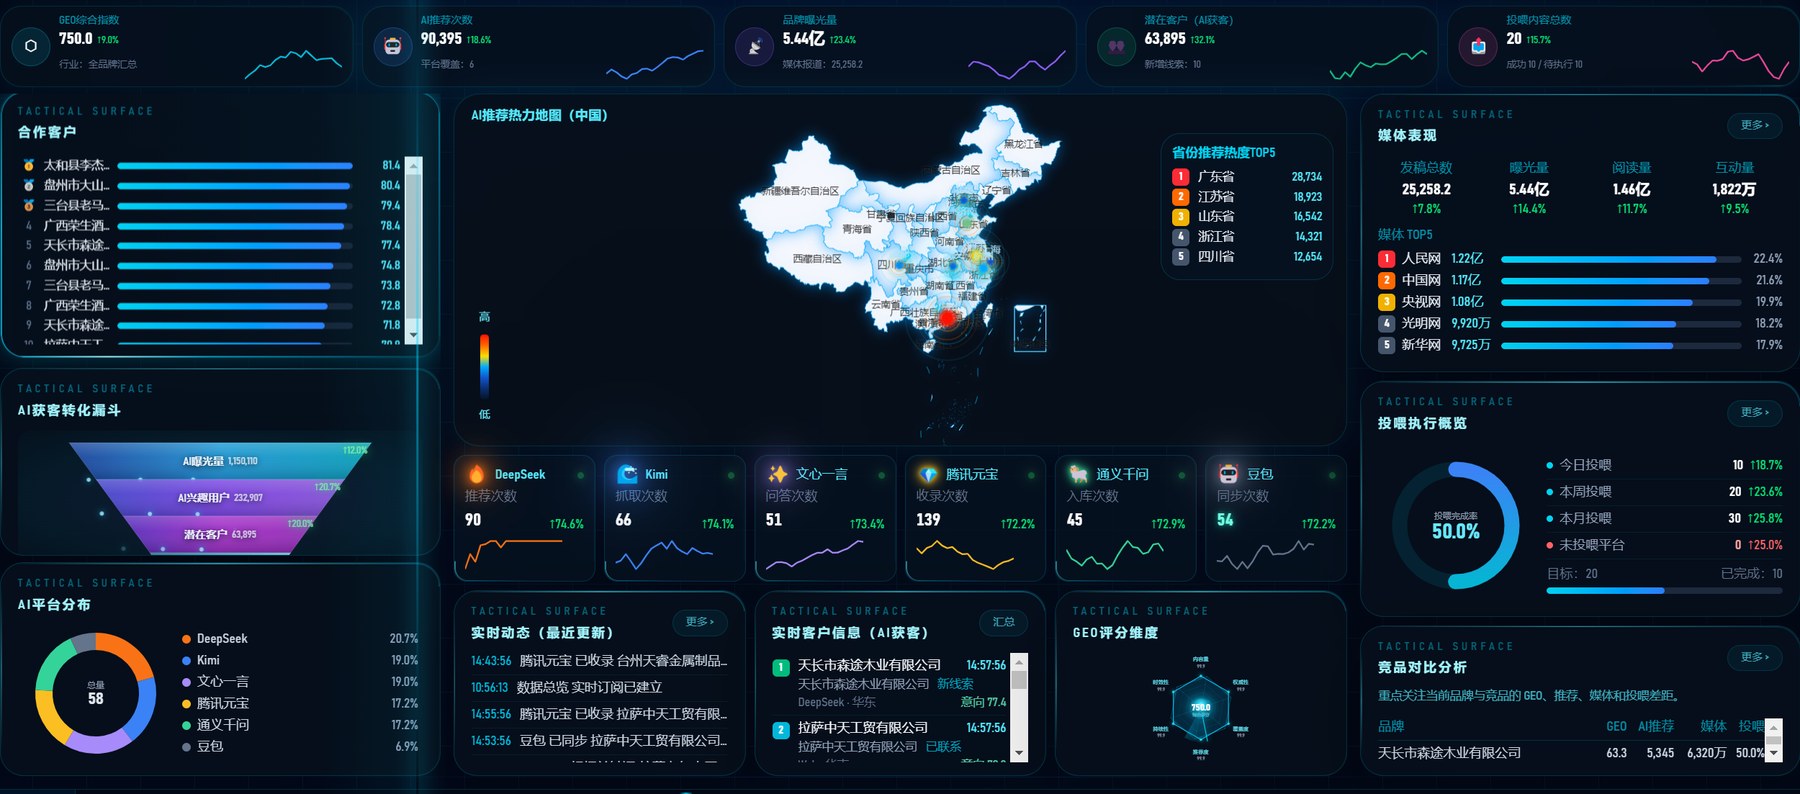Click the South China Sea inset map
This screenshot has width=1800, height=794.
[1030, 328]
